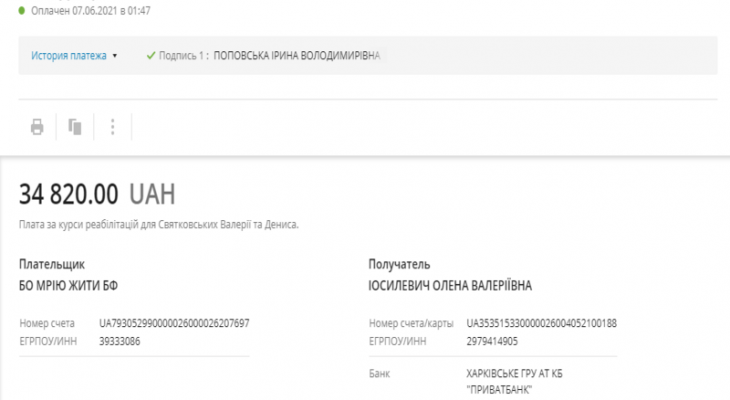Click the dropdown arrow next to История платежа
730x400 pixels.
point(115,56)
